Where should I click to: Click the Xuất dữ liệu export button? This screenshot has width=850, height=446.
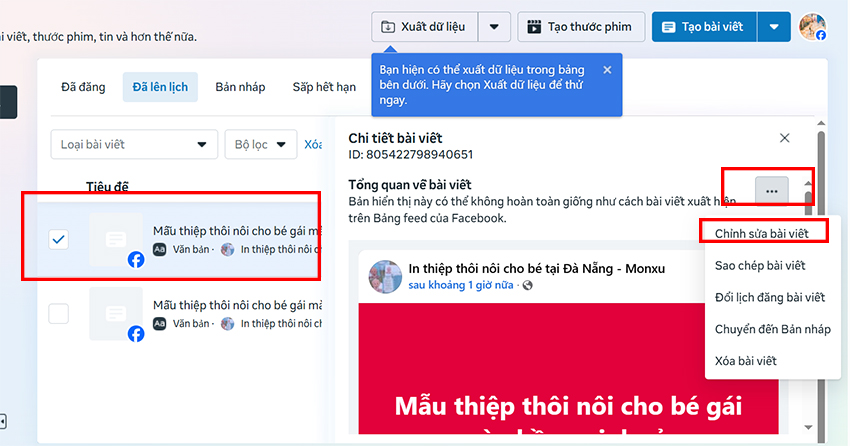click(424, 27)
